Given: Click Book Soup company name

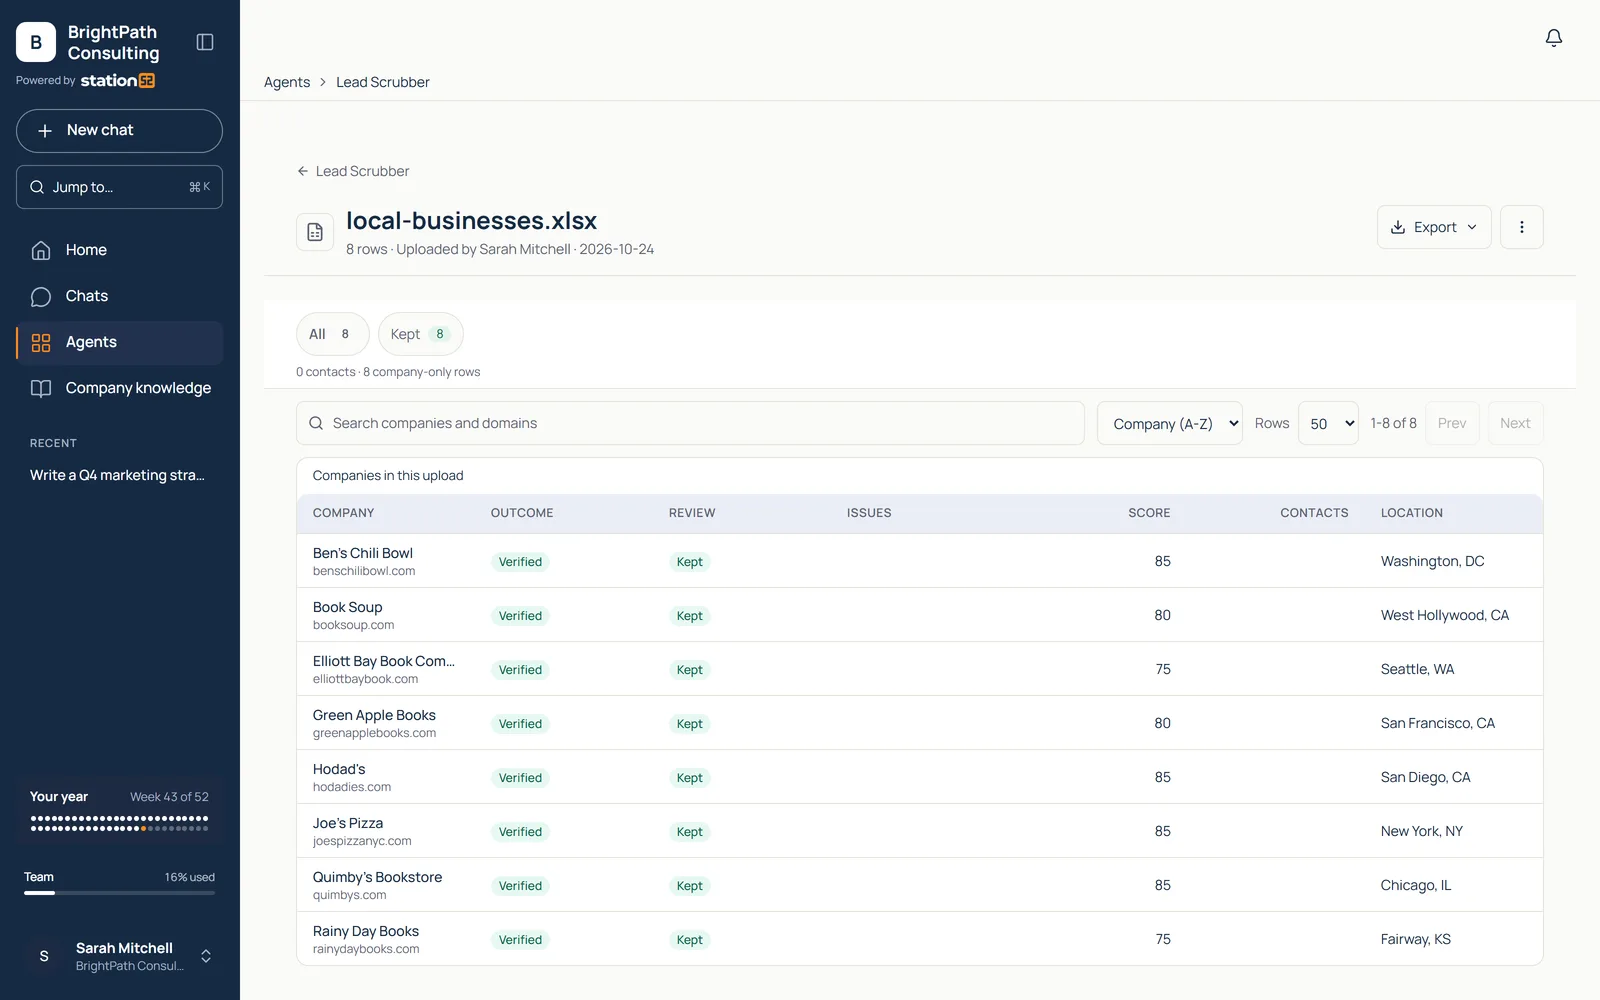Looking at the screenshot, I should pos(347,607).
